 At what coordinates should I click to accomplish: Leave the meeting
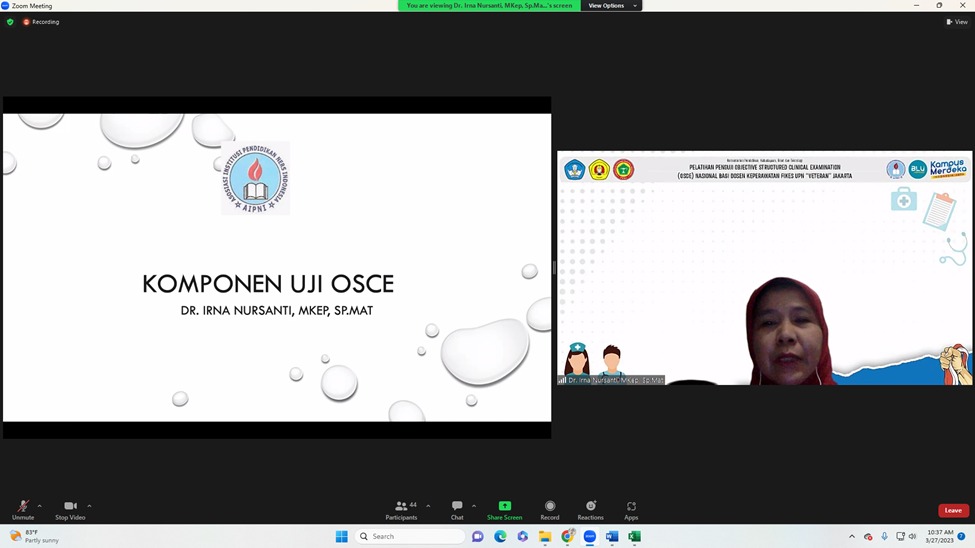[953, 511]
